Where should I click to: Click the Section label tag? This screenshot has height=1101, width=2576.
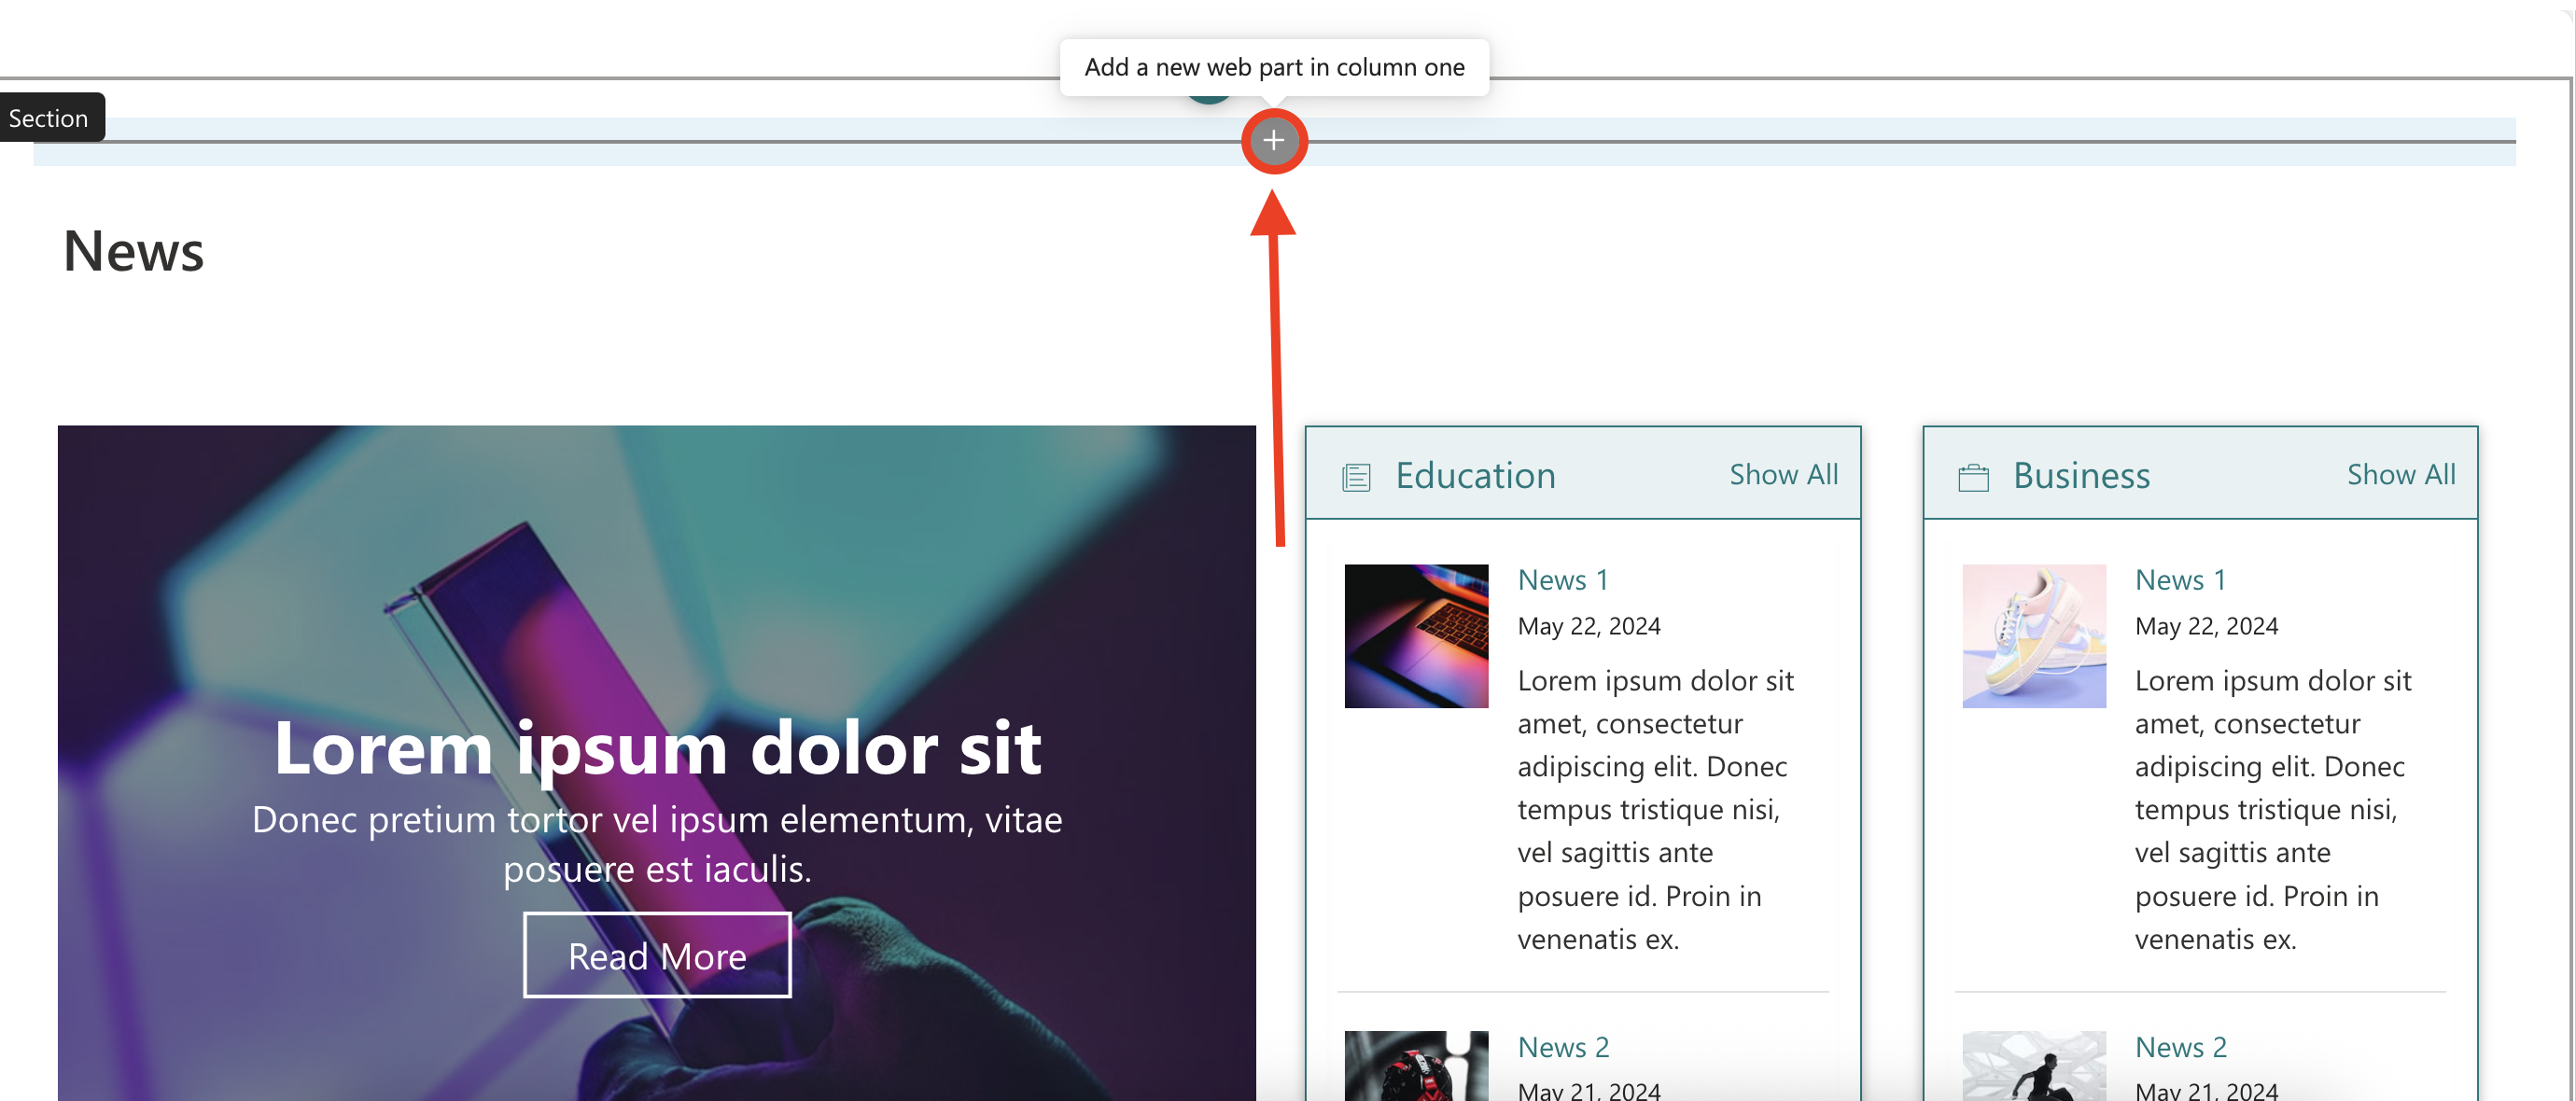click(x=50, y=118)
